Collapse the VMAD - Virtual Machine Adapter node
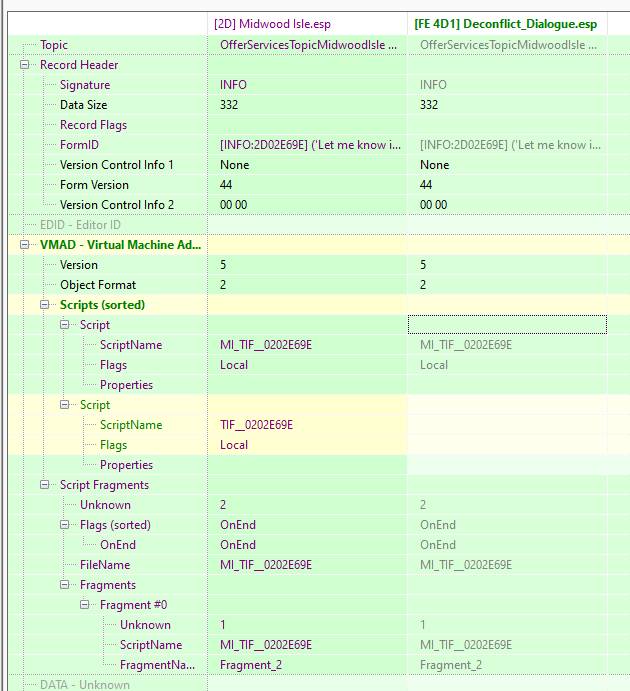Screen dimensions: 630x691 coord(25,245)
